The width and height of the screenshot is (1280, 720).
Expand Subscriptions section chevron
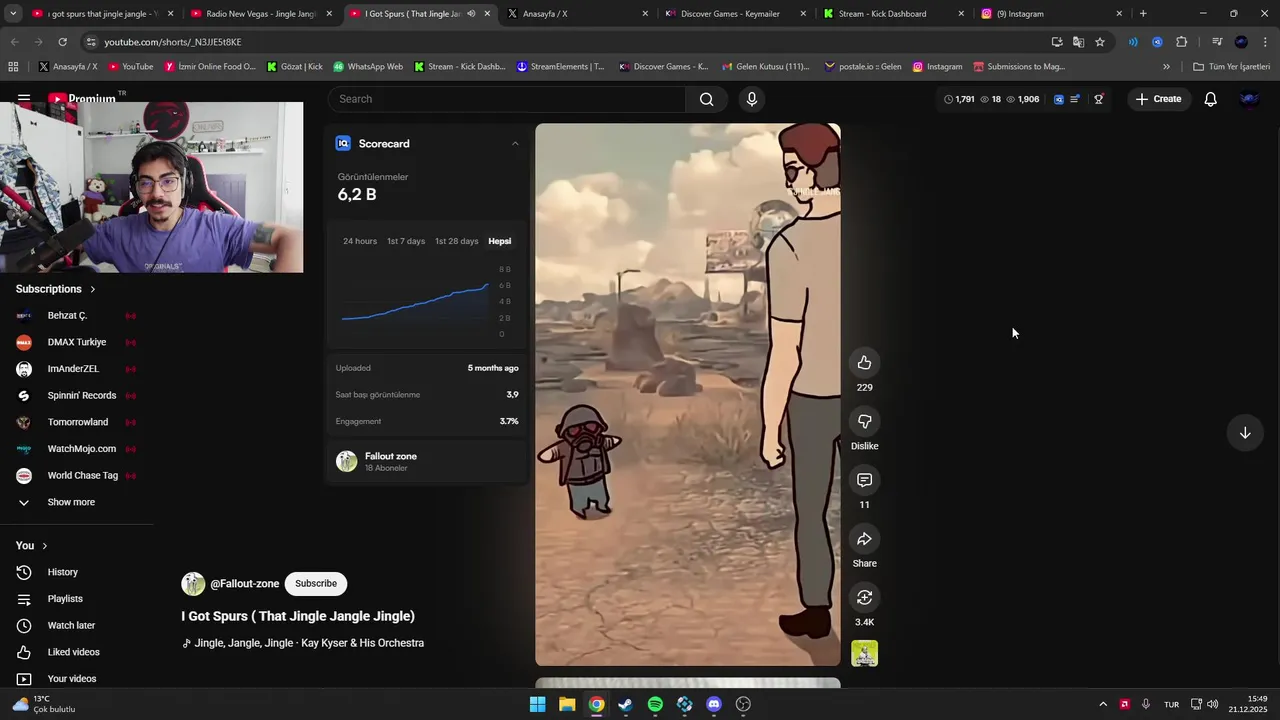[x=93, y=289]
